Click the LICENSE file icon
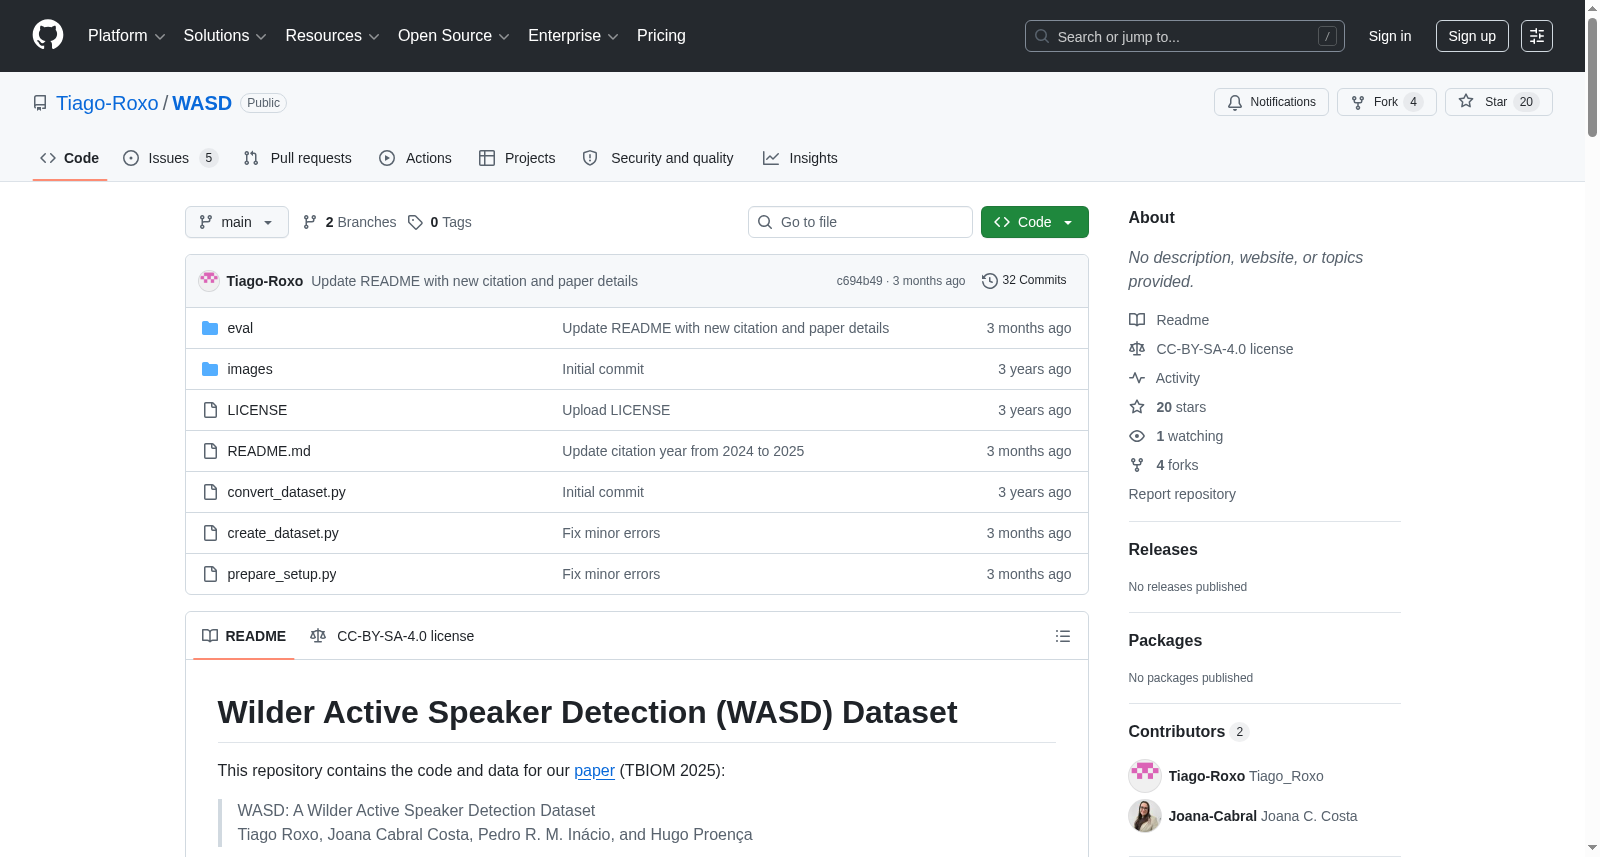This screenshot has height=857, width=1600. 210,410
